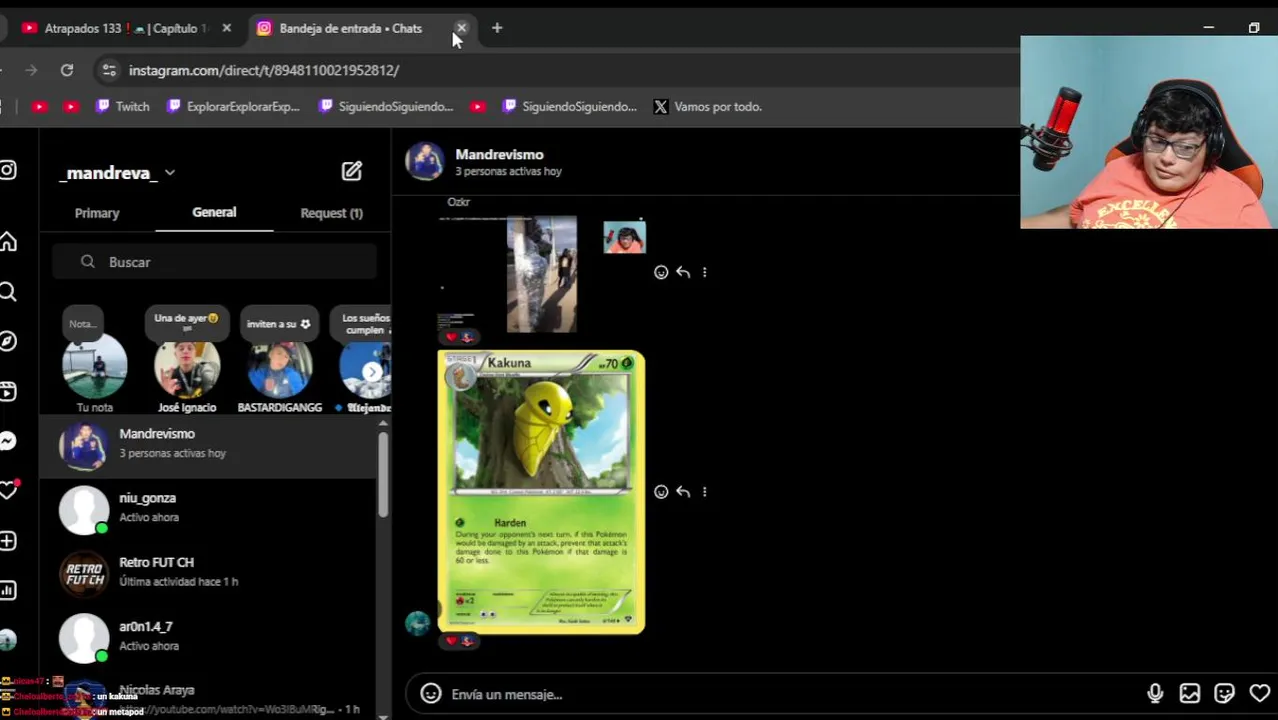This screenshot has width=1278, height=720.
Task: Start a new message with the compose icon
Action: (352, 171)
